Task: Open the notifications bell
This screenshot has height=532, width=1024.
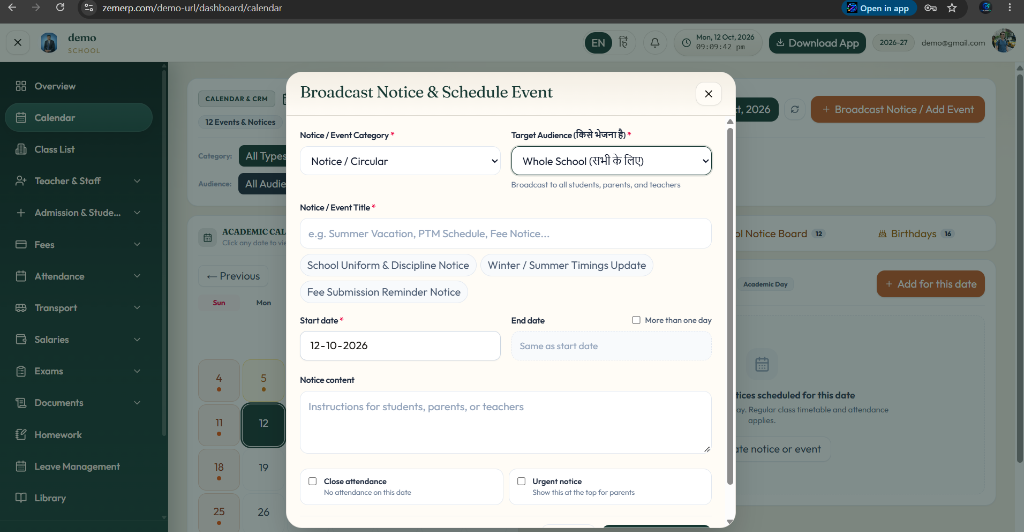Action: click(x=654, y=42)
